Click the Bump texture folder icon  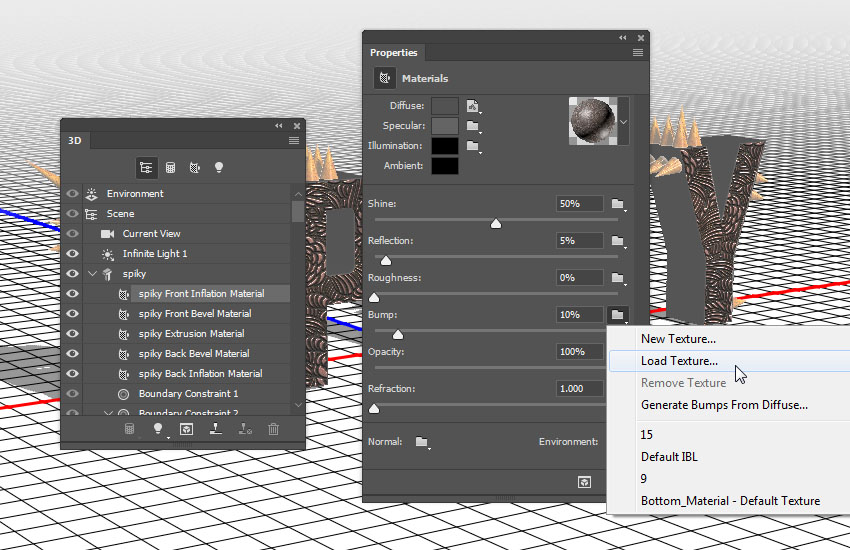click(x=618, y=315)
